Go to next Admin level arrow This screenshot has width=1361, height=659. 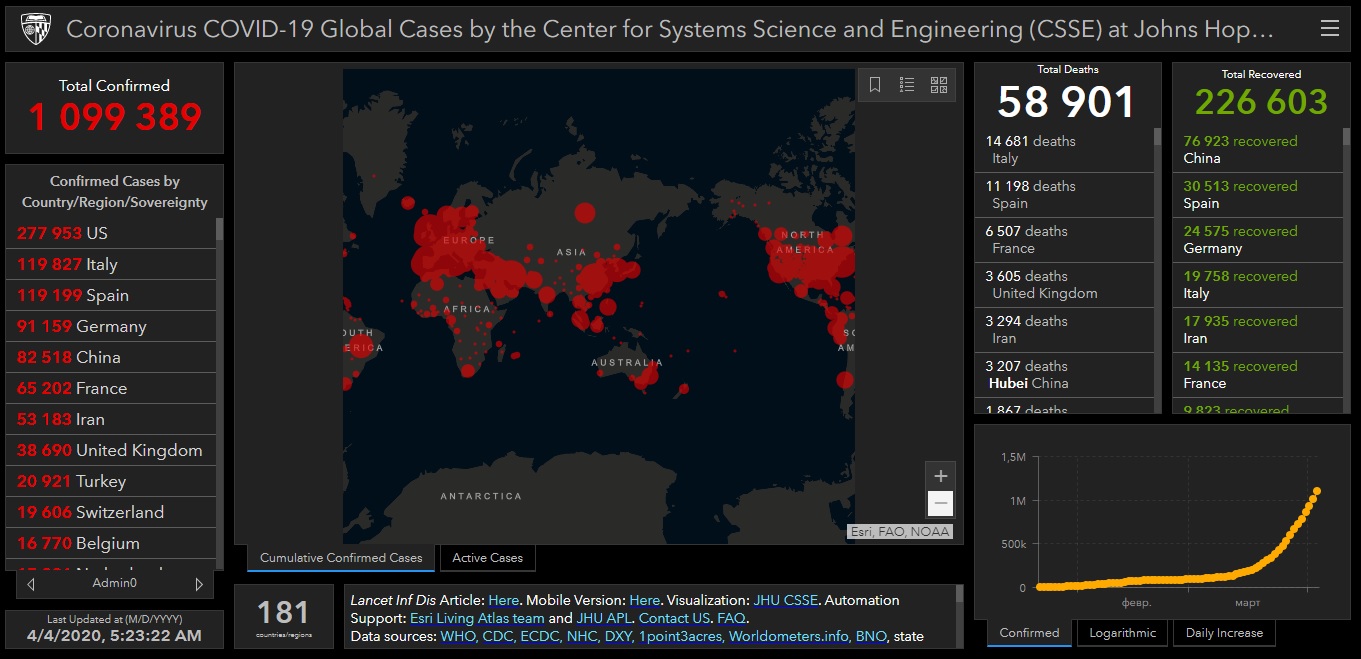pos(199,584)
